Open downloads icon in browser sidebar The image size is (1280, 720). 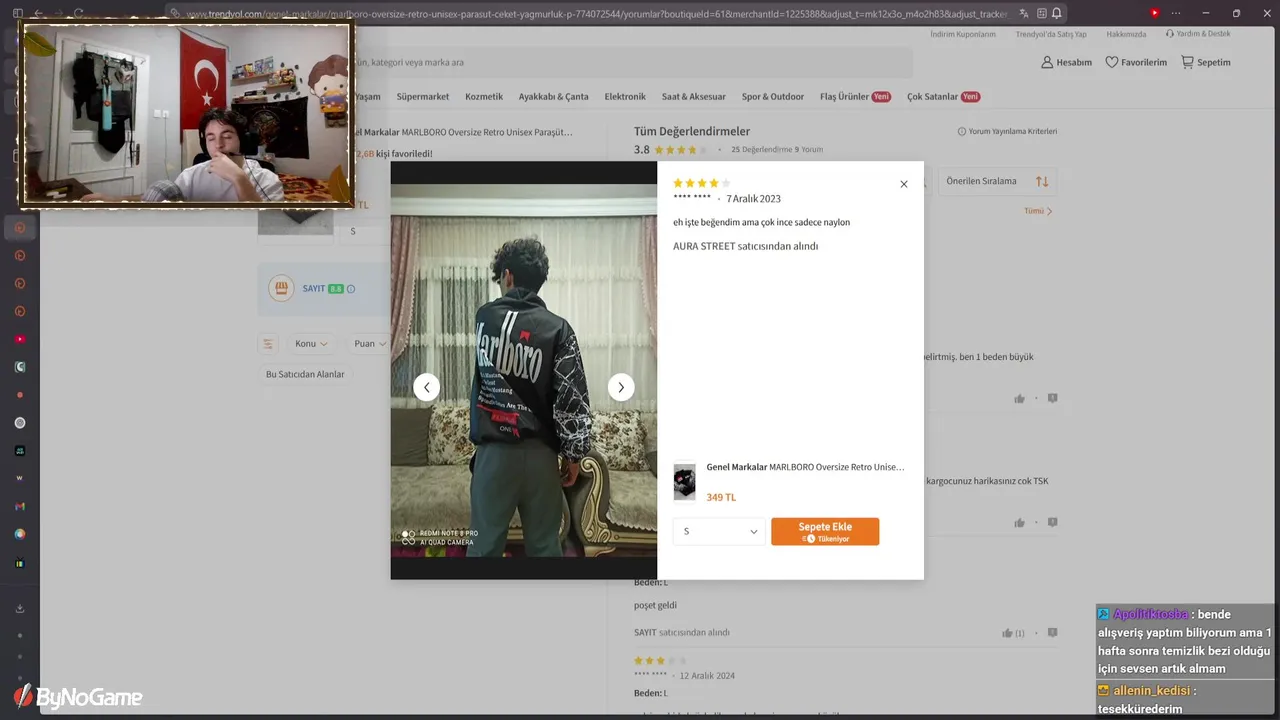pyautogui.click(x=20, y=608)
